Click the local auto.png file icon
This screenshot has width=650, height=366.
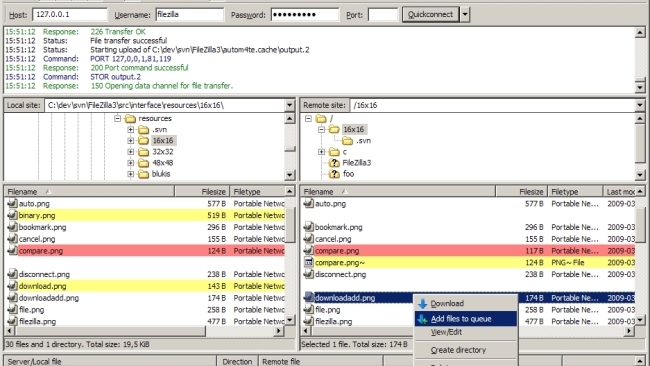pos(12,204)
